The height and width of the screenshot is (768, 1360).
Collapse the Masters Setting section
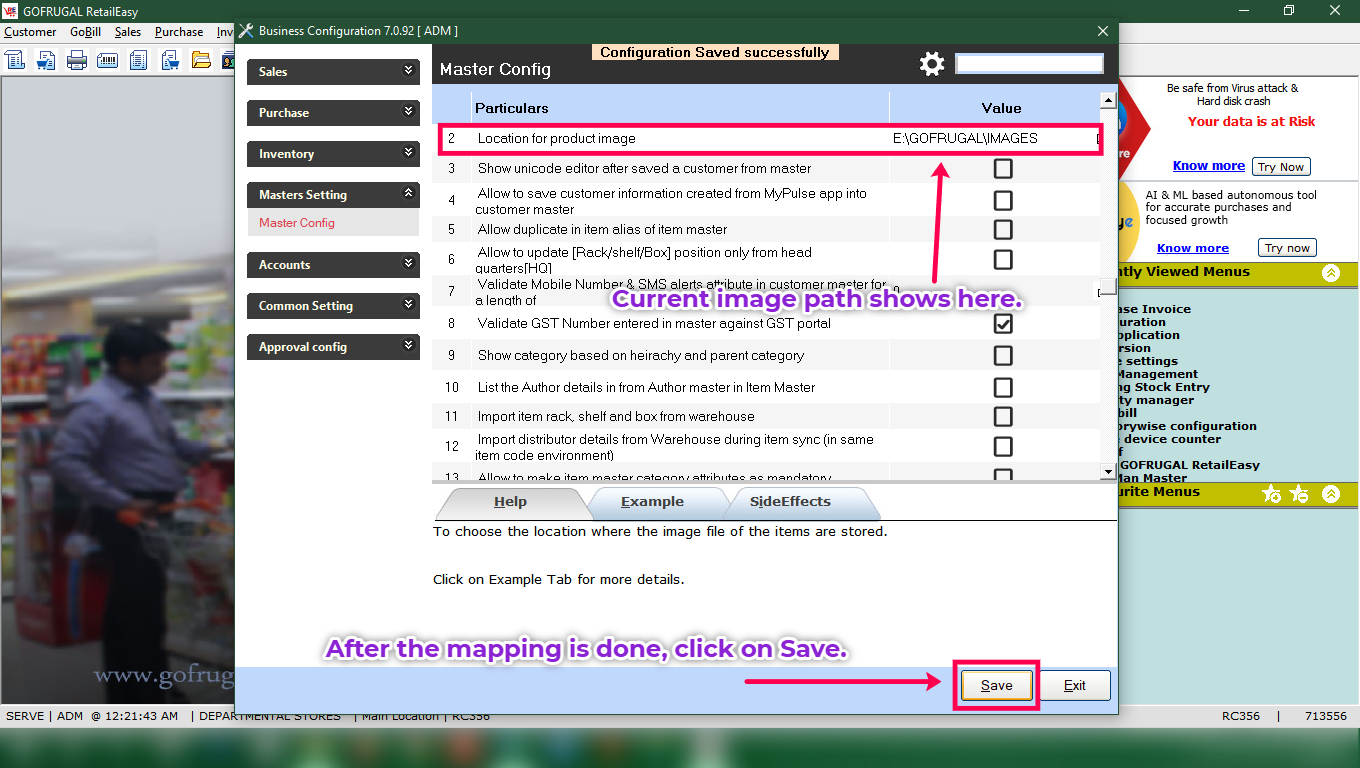click(333, 195)
